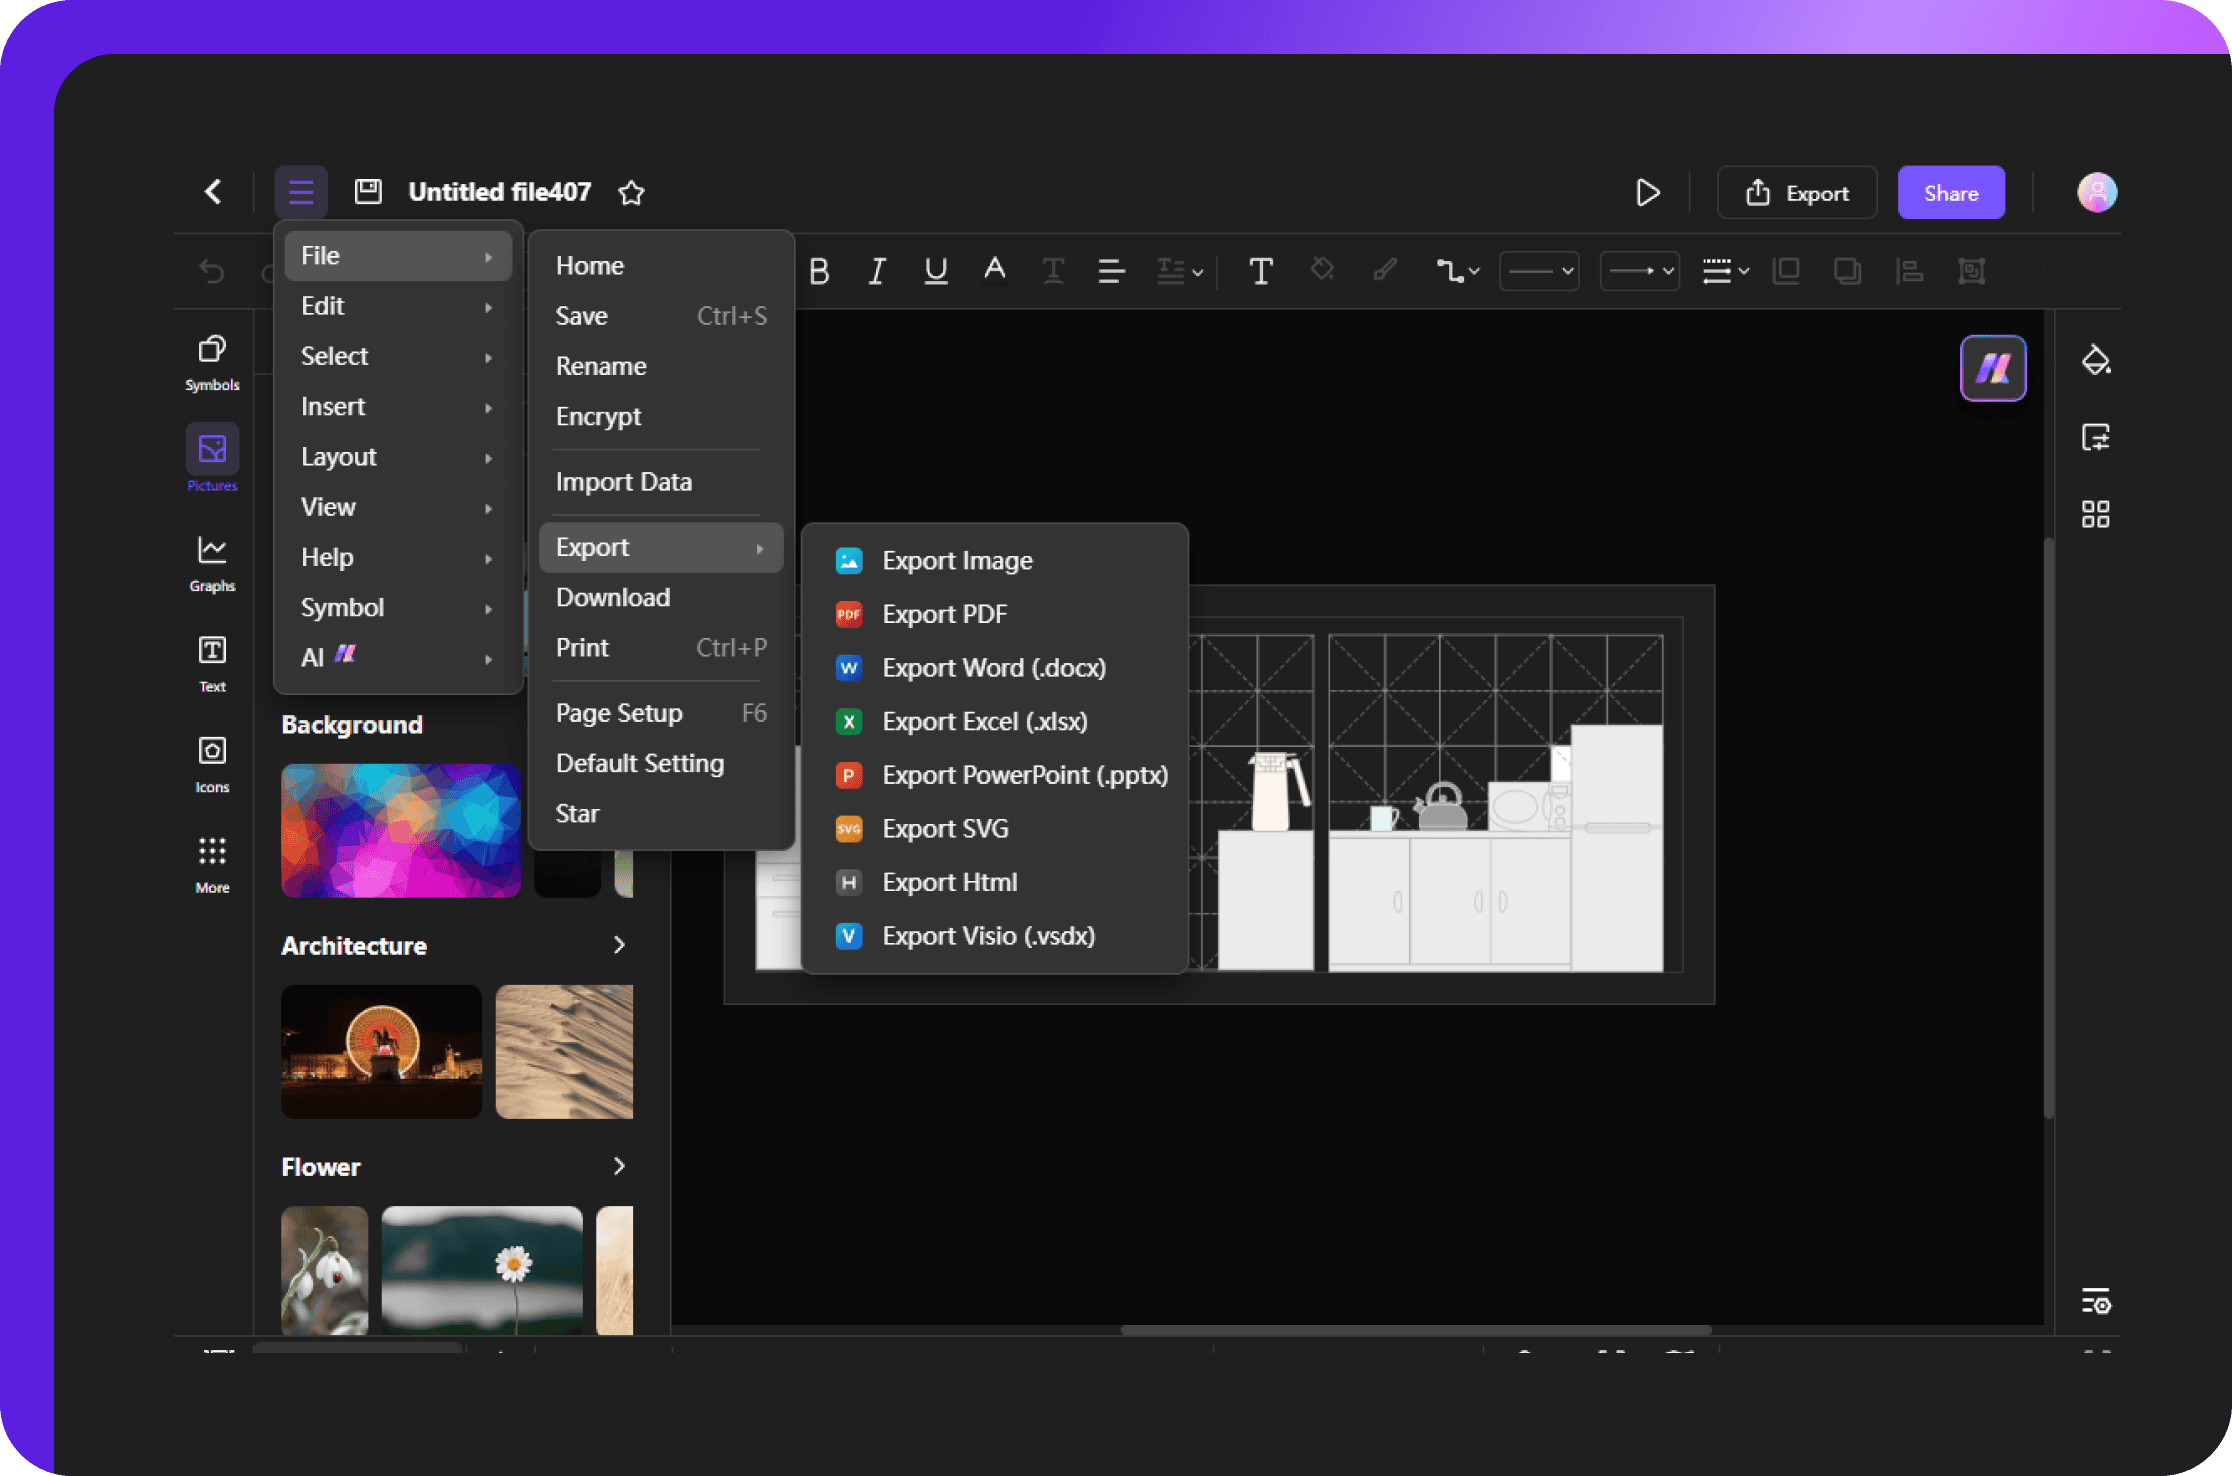Click the Share button
Viewport: 2232px width, 1476px height.
click(x=1950, y=193)
